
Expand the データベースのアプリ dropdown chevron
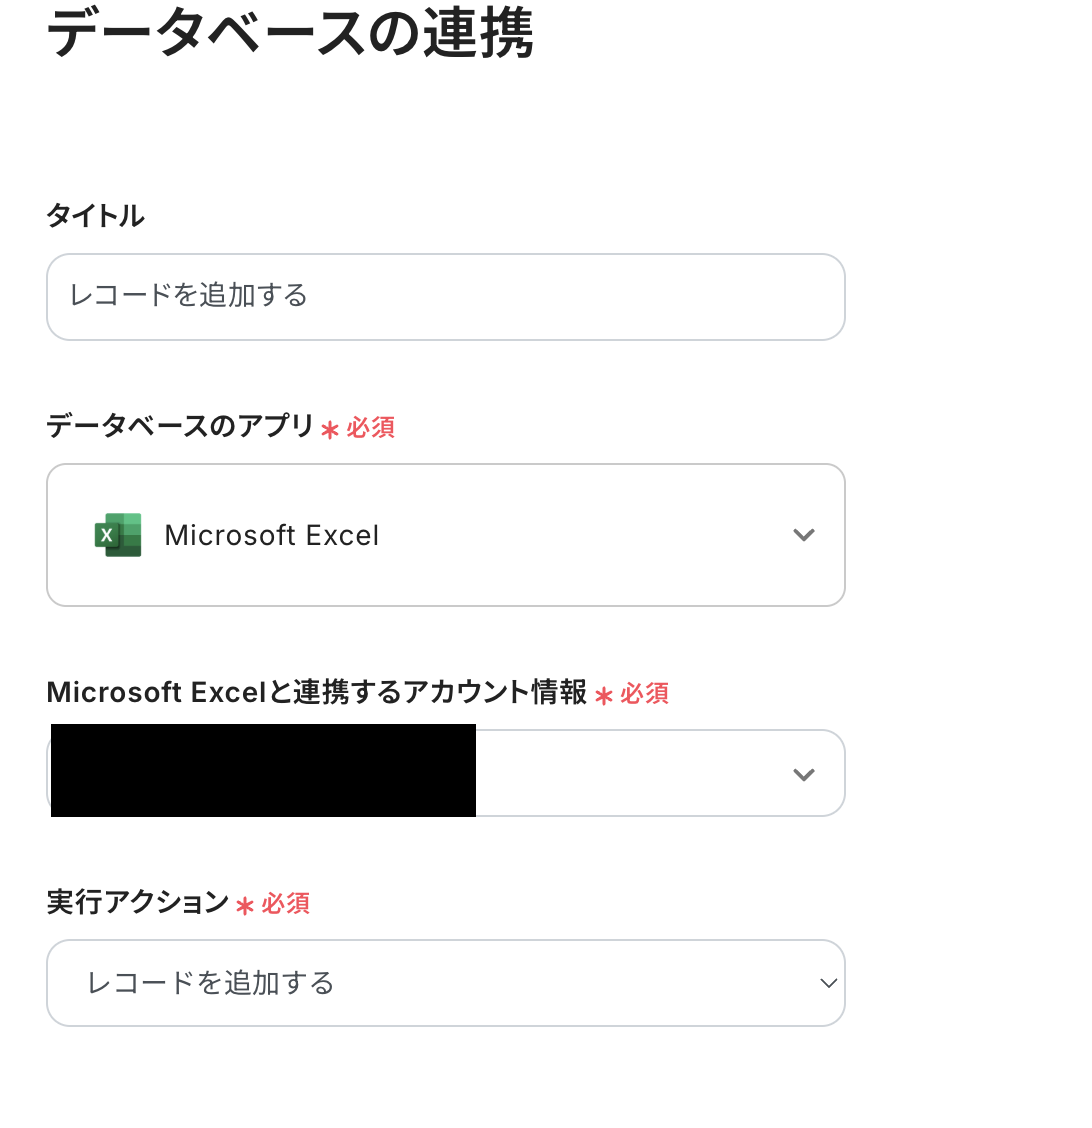tap(803, 535)
